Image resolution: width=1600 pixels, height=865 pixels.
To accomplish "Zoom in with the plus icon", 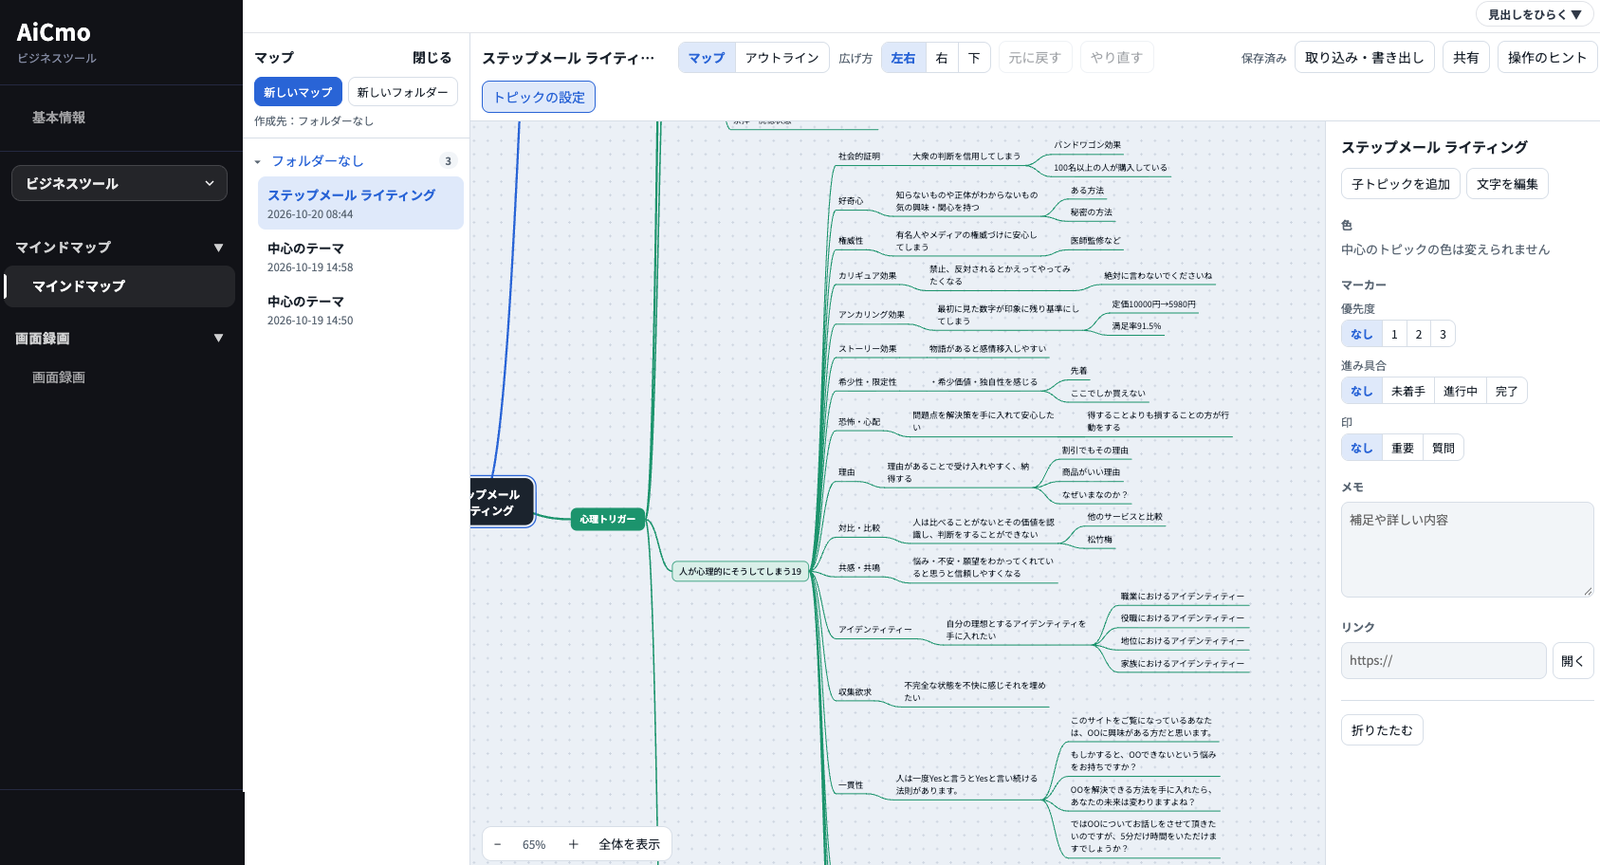I will (573, 844).
